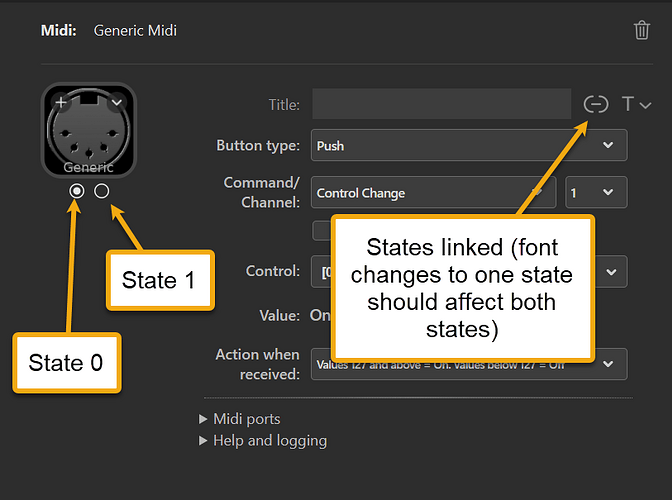
Task: Open the Control number dropdown
Action: click(469, 272)
